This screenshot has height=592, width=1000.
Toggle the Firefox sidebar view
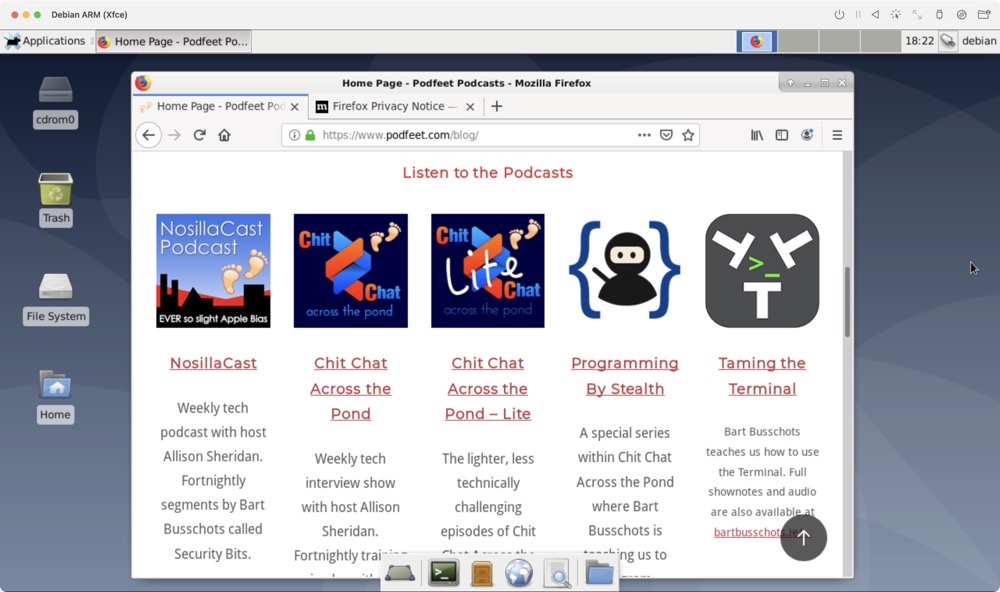coord(782,135)
